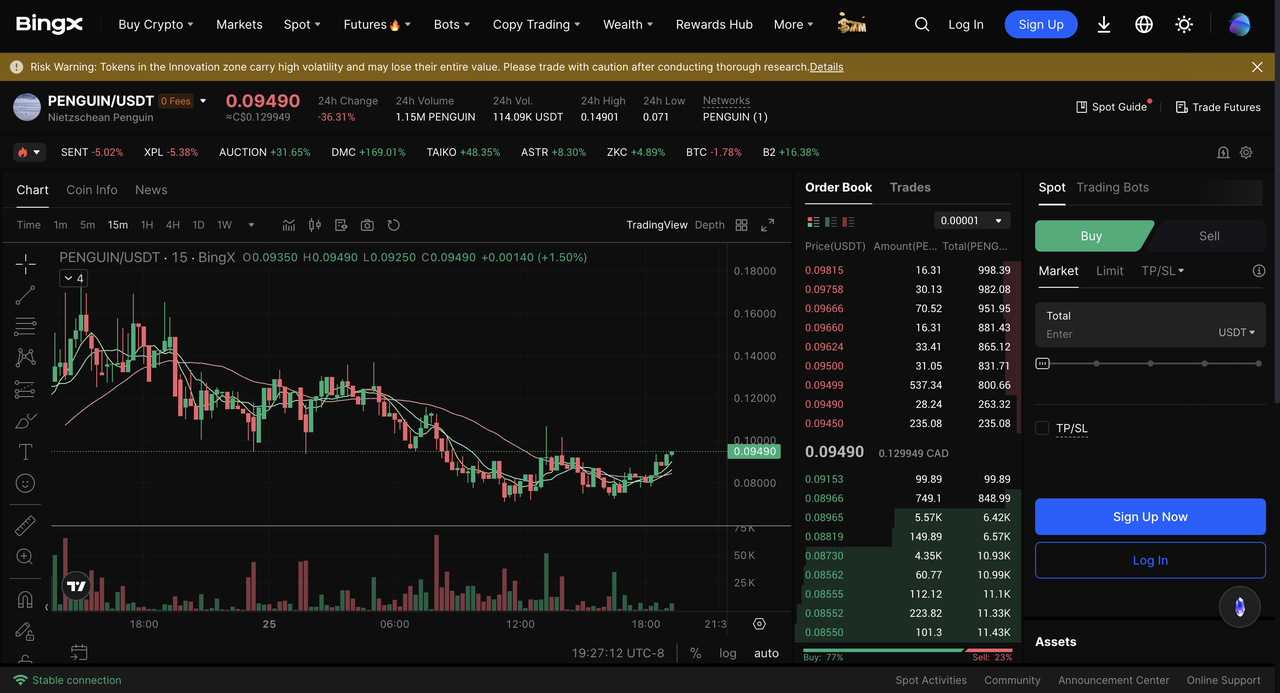Select the Text drawing tool
This screenshot has height=693, width=1280.
coord(25,452)
